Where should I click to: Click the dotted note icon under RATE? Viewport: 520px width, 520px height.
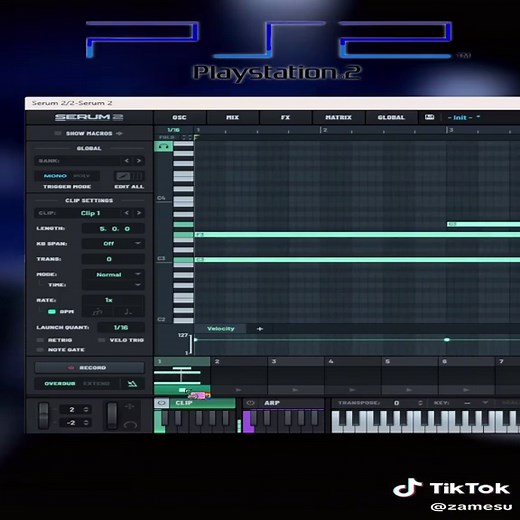click(128, 312)
